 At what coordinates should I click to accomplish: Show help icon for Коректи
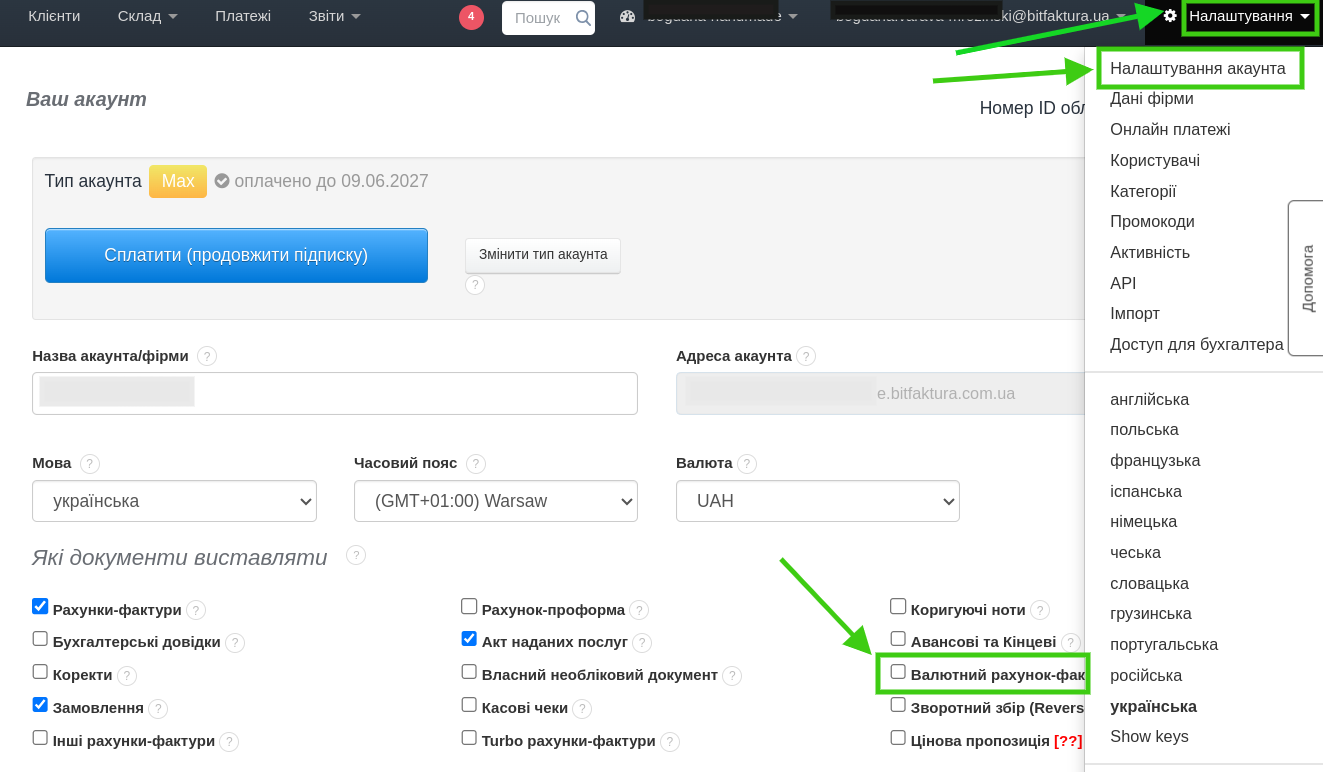click(x=127, y=676)
